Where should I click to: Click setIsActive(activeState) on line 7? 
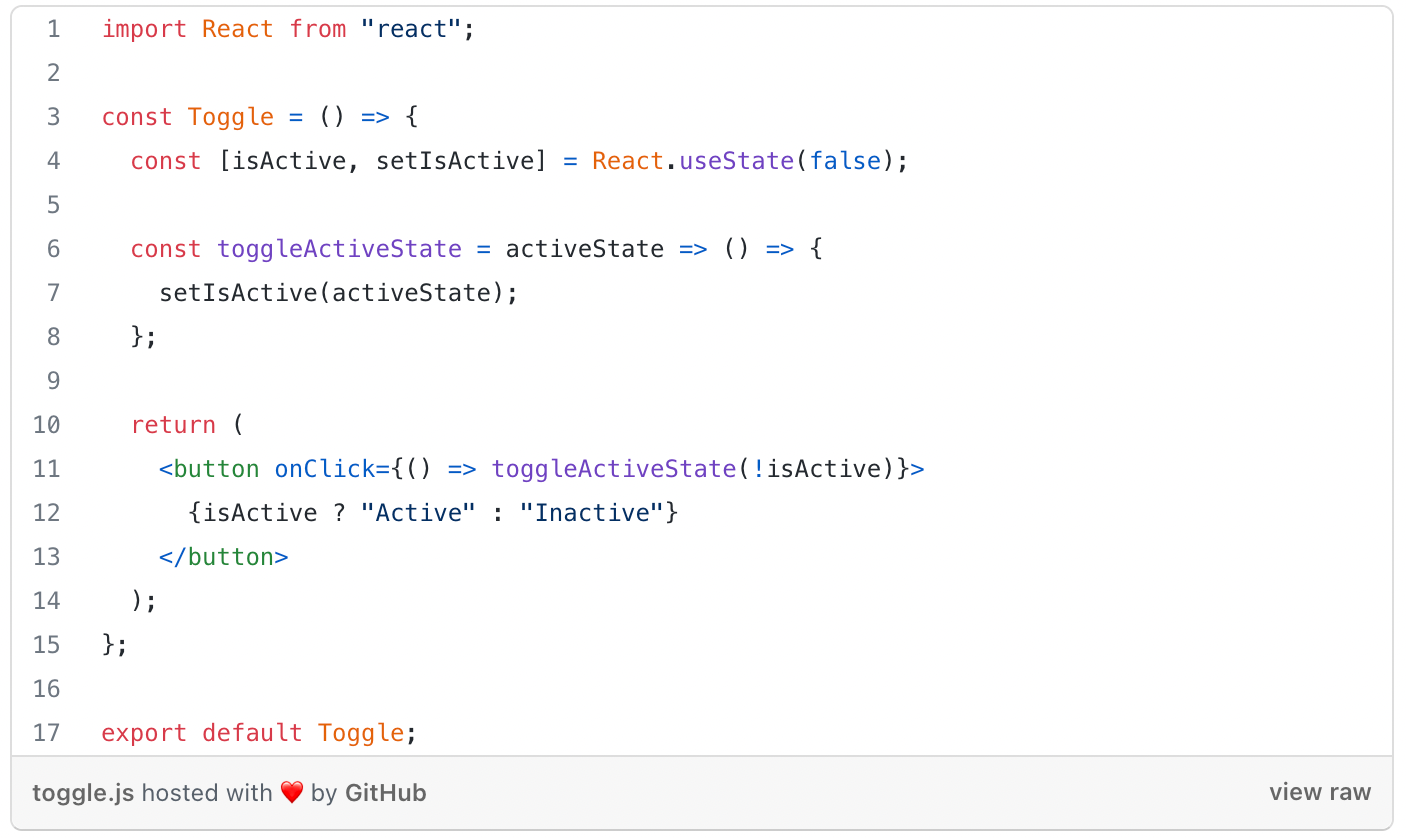(x=339, y=293)
